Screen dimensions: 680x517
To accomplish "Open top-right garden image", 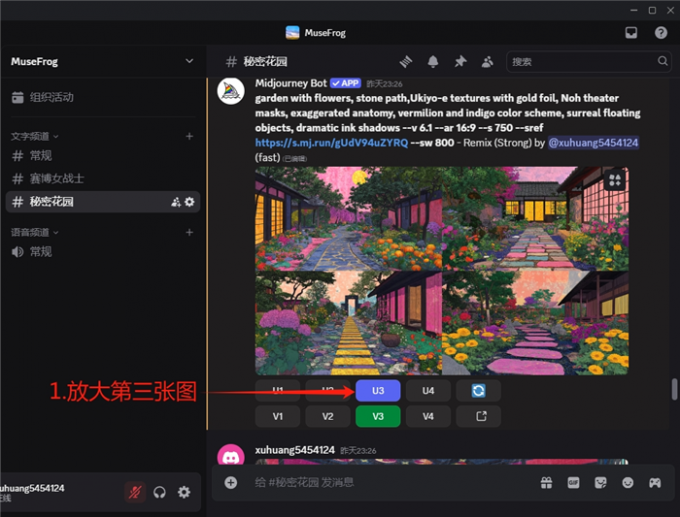I will point(535,219).
